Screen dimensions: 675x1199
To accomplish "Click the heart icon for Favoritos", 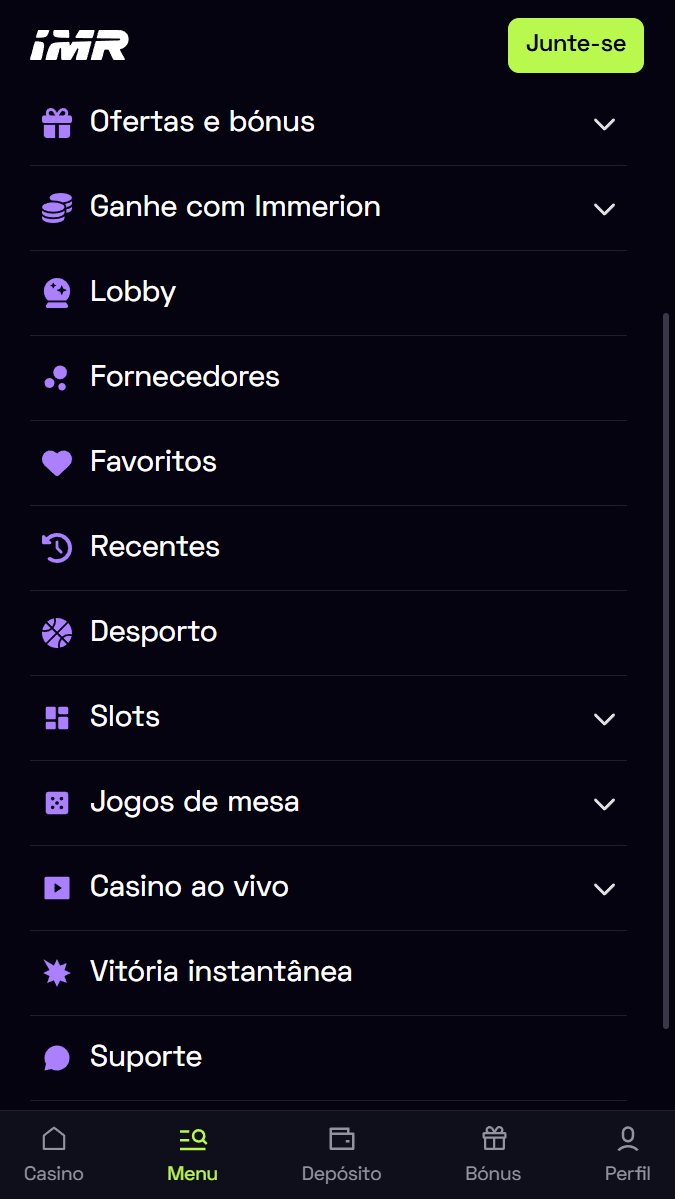I will tap(57, 462).
